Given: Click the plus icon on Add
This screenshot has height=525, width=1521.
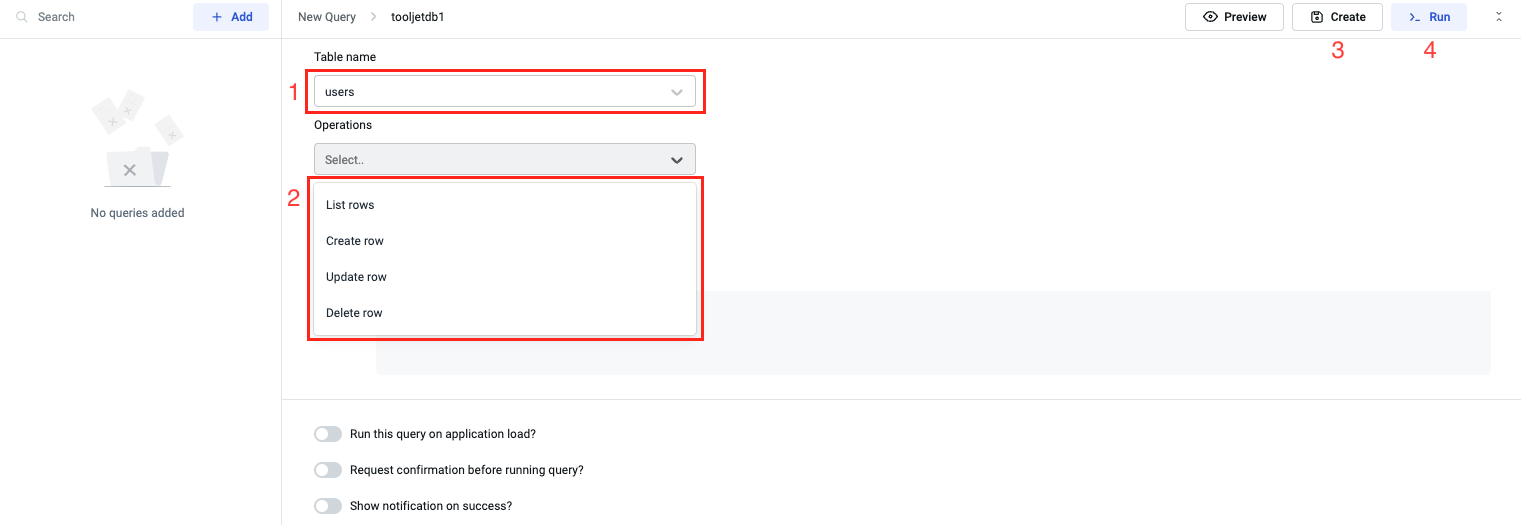Looking at the screenshot, I should (x=217, y=17).
